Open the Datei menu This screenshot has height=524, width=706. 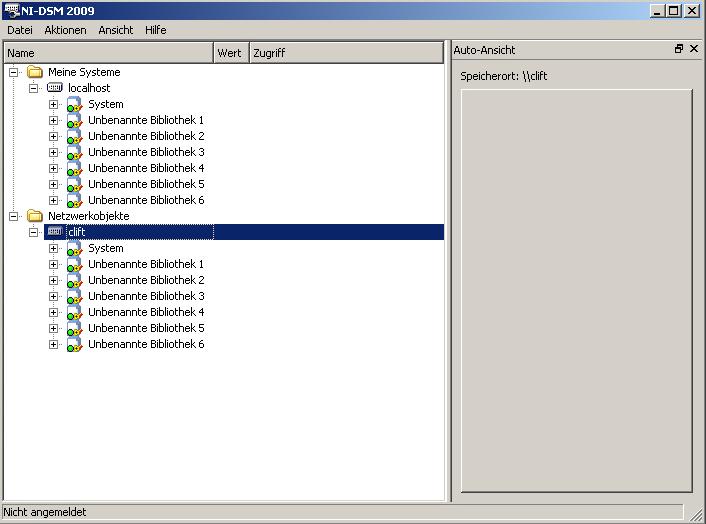coord(20,30)
